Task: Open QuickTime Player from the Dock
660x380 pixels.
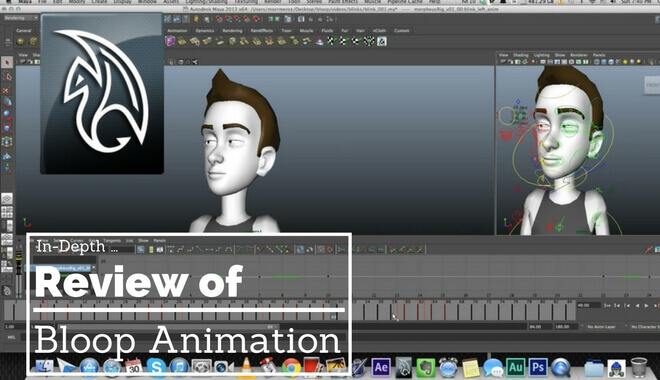Action: point(560,367)
